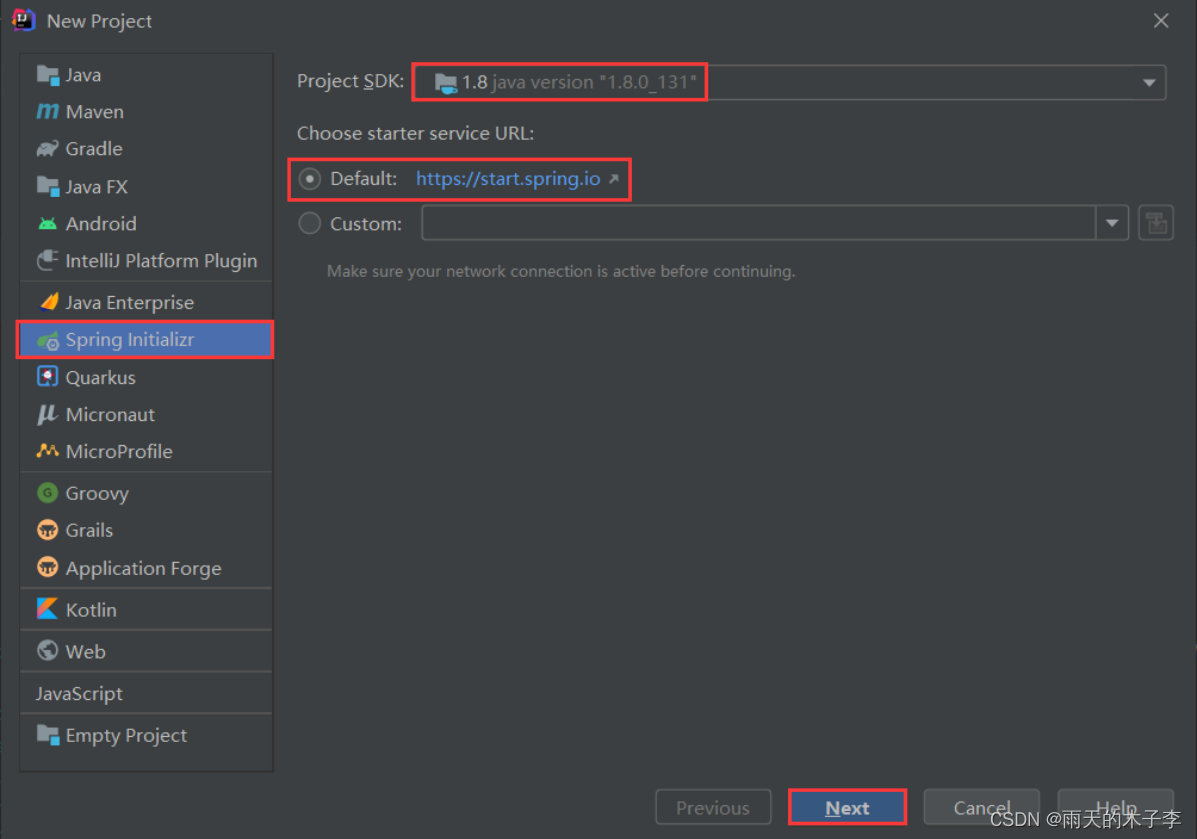The image size is (1197, 839).
Task: Select Web entry
Action: (x=146, y=651)
